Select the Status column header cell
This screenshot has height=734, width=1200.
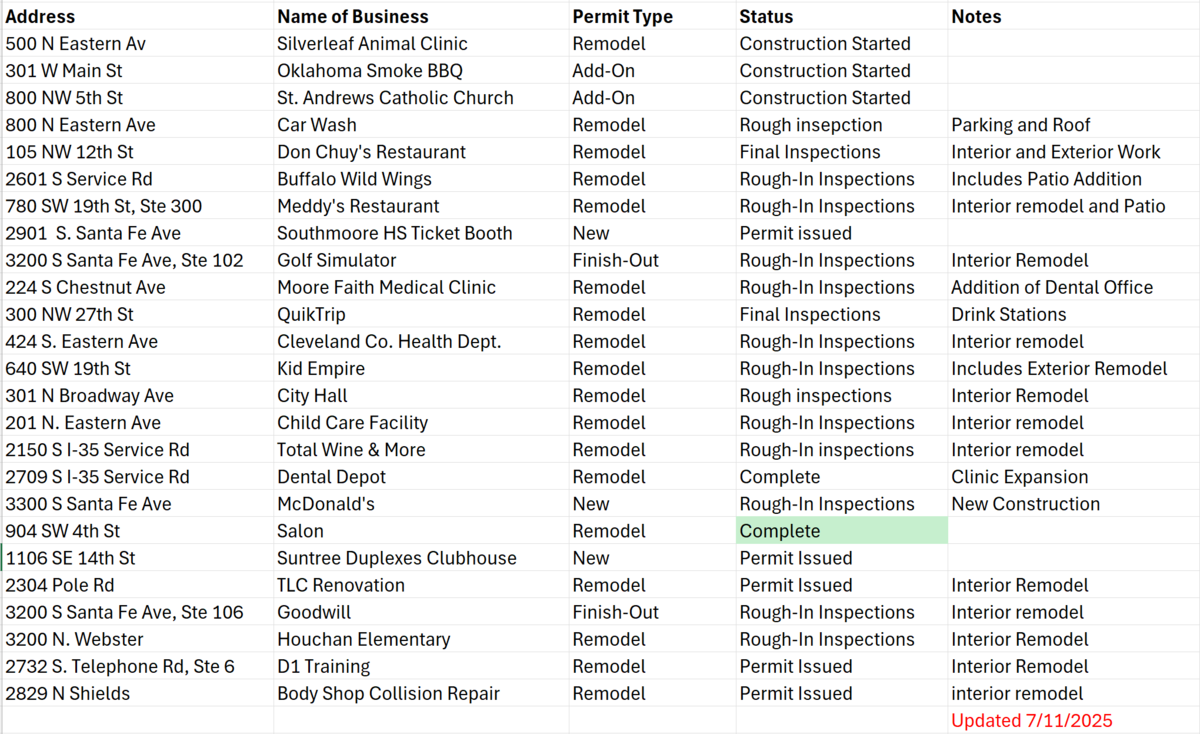tap(842, 16)
